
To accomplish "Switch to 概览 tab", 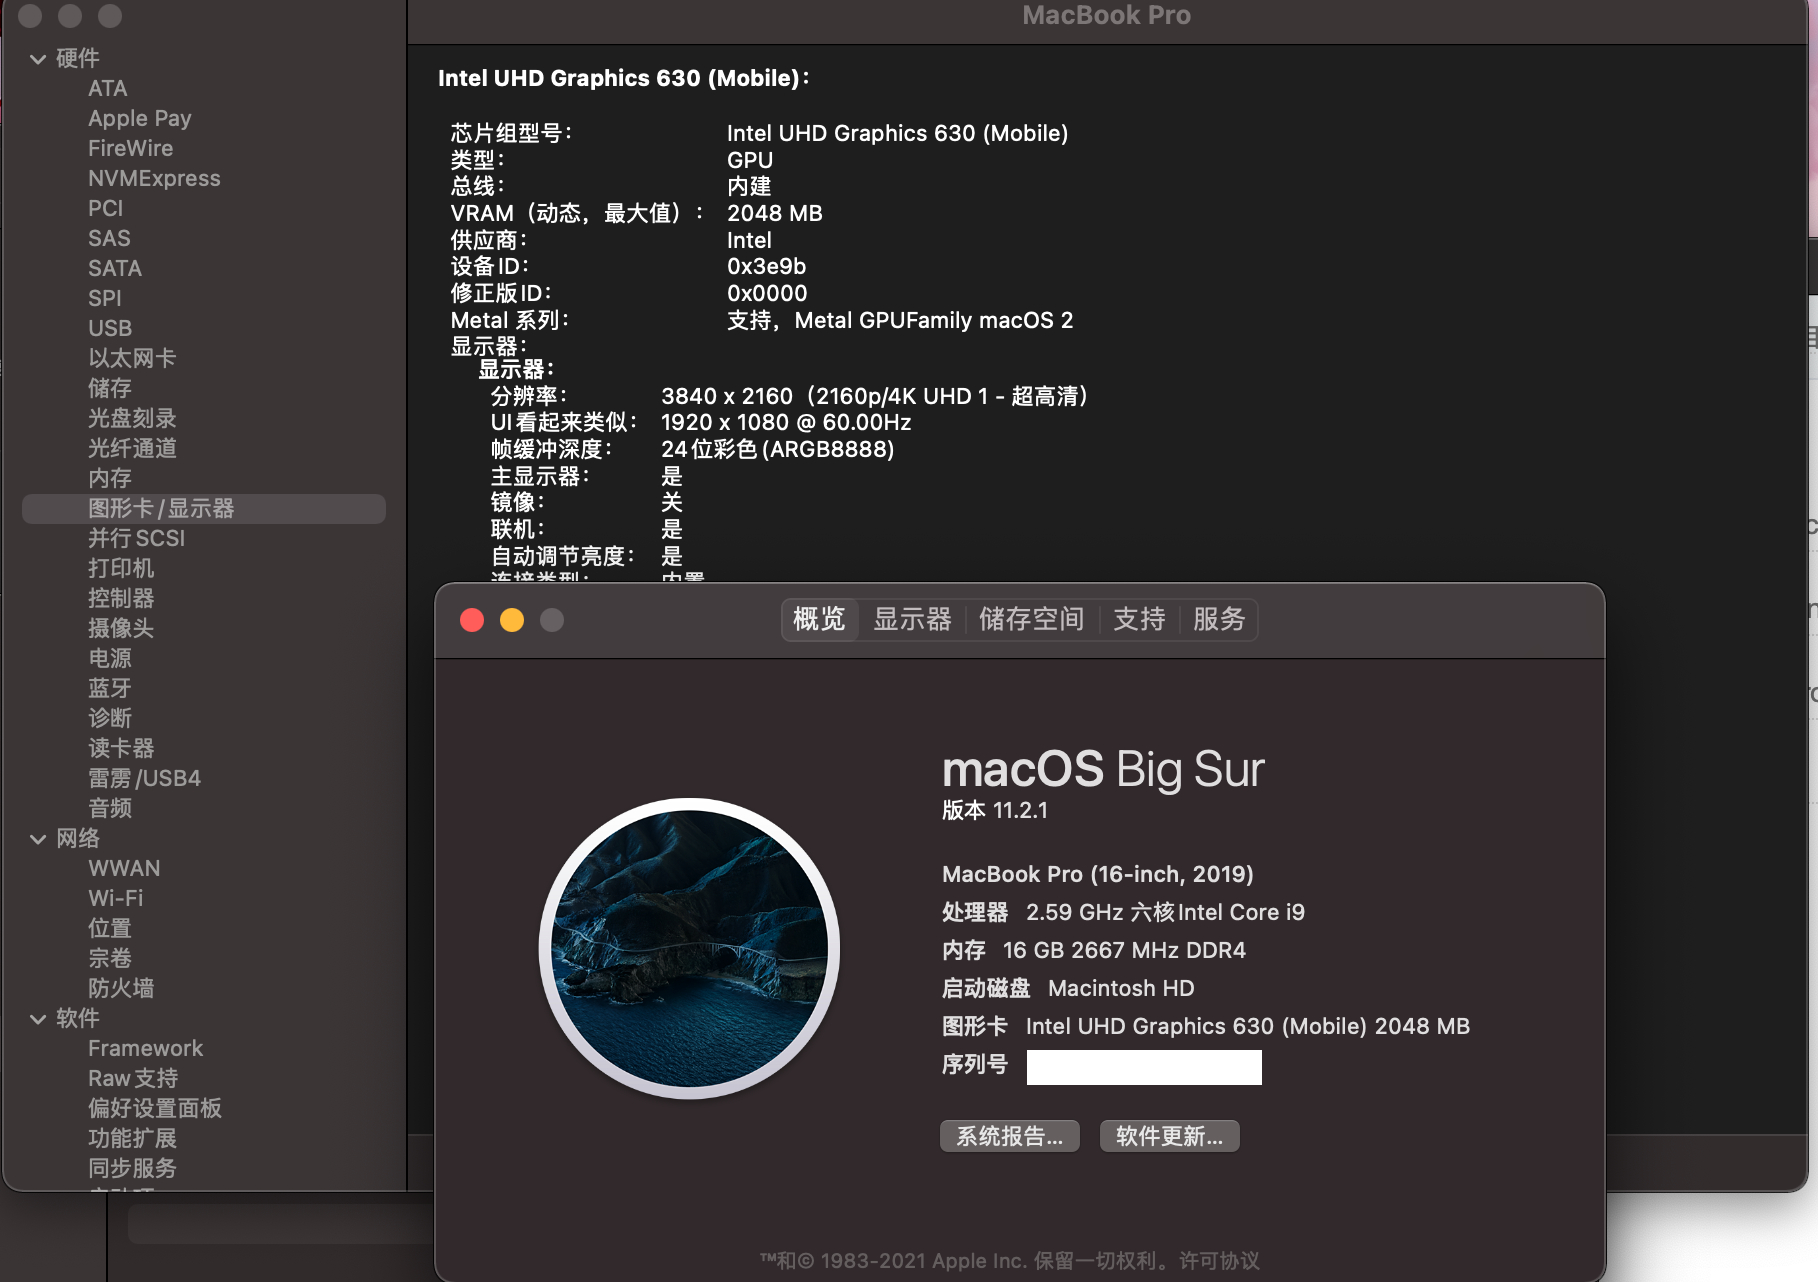I will (819, 619).
